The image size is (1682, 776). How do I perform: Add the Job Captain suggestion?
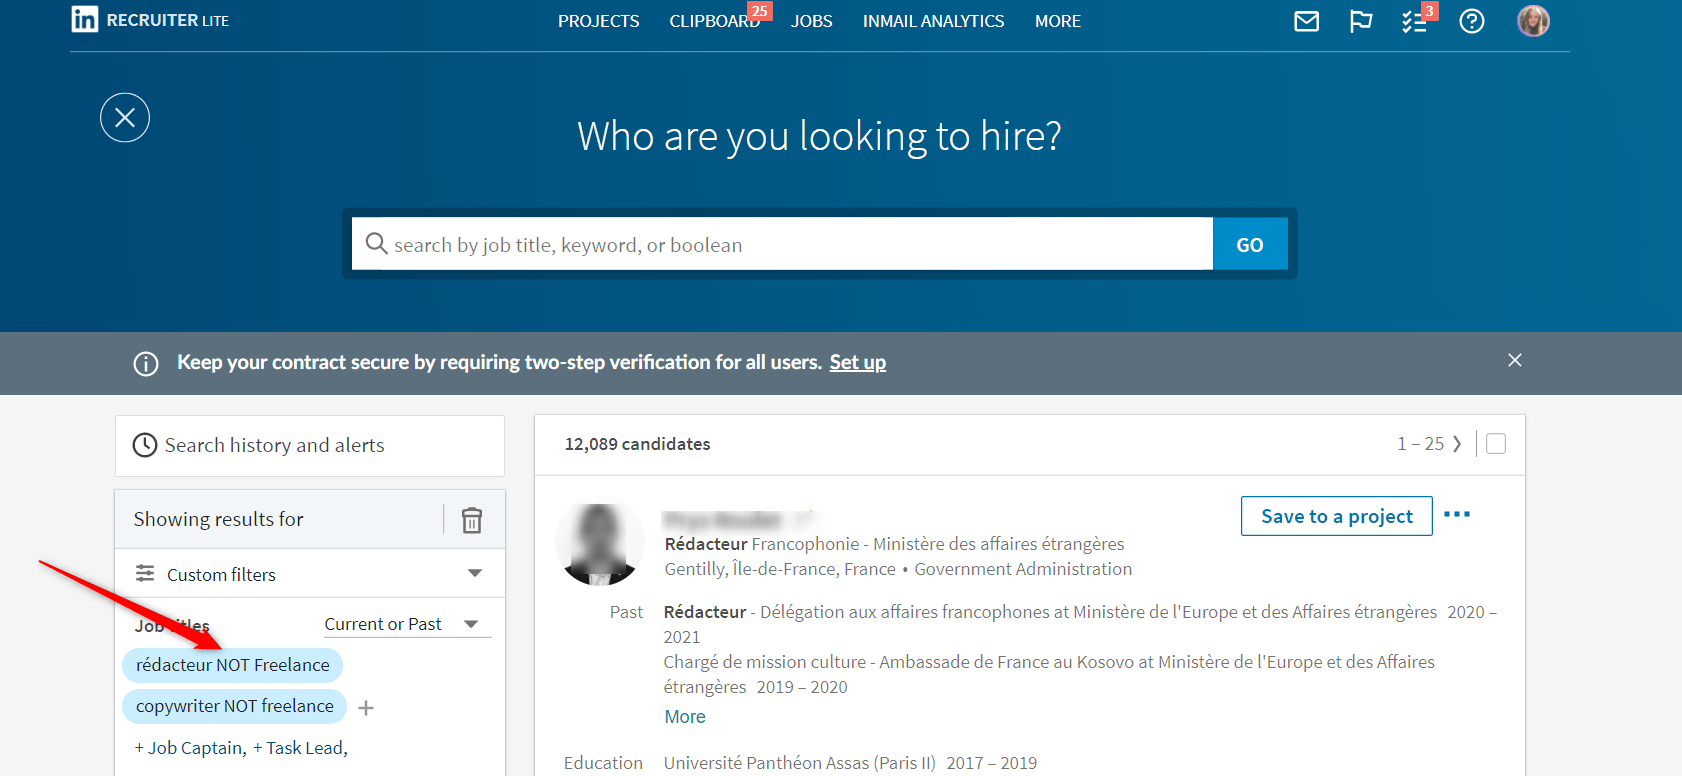tap(190, 748)
